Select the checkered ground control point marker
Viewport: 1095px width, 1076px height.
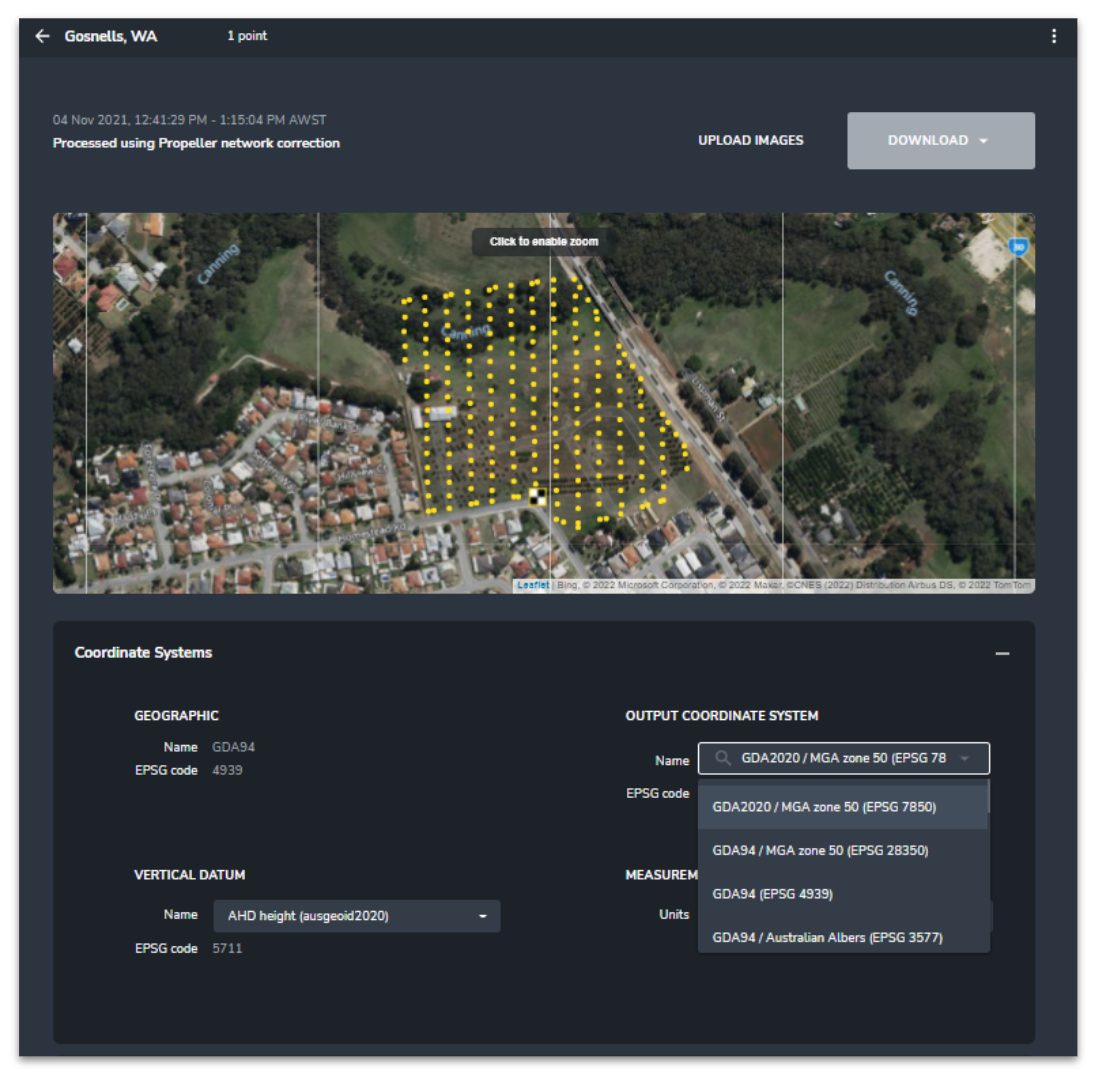tap(537, 495)
